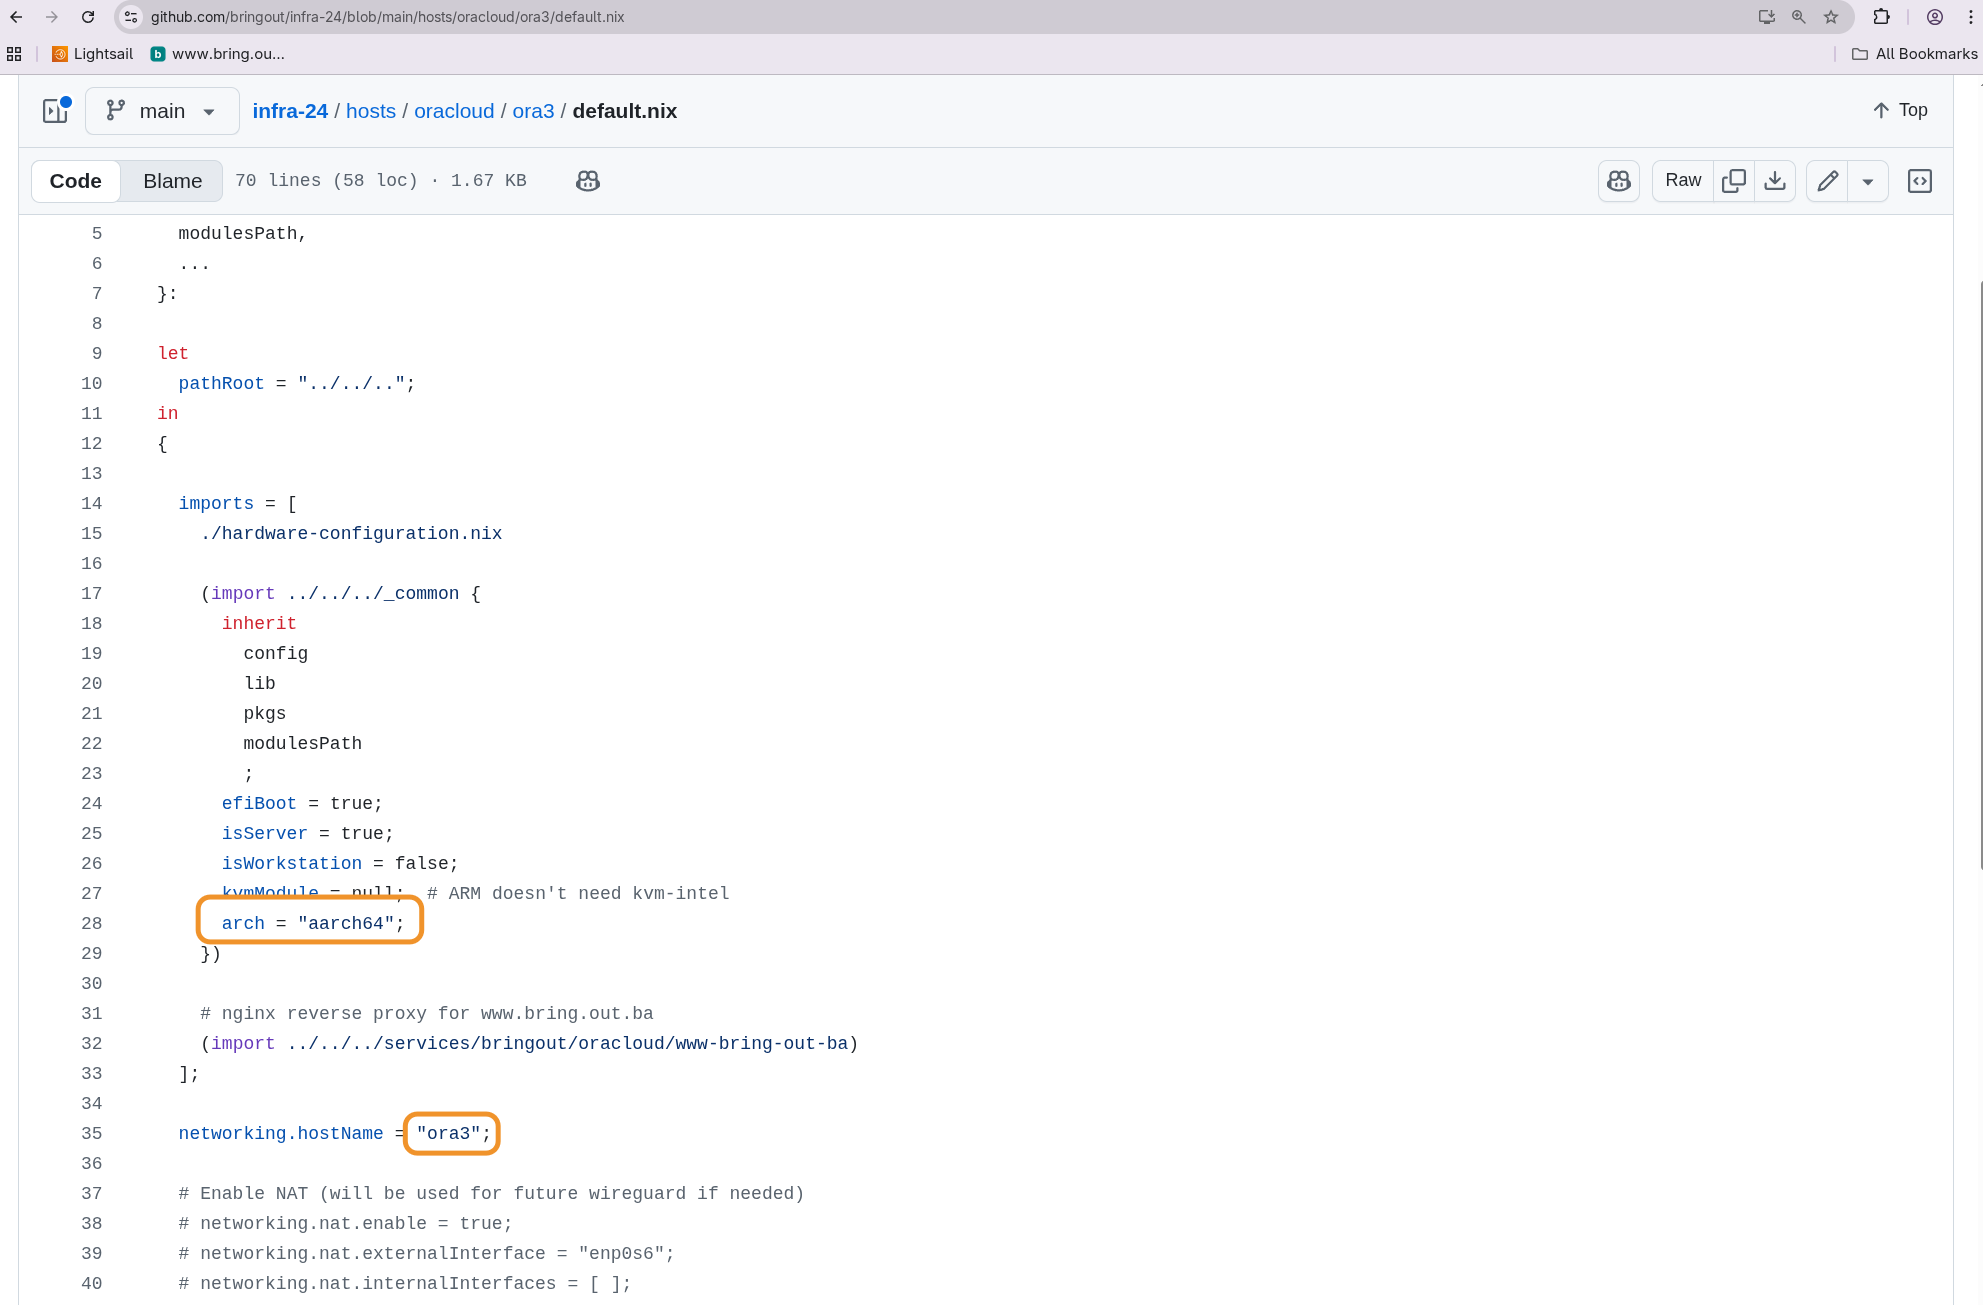Viewport: 1983px width, 1305px height.
Task: Download the raw file
Action: coord(1775,181)
